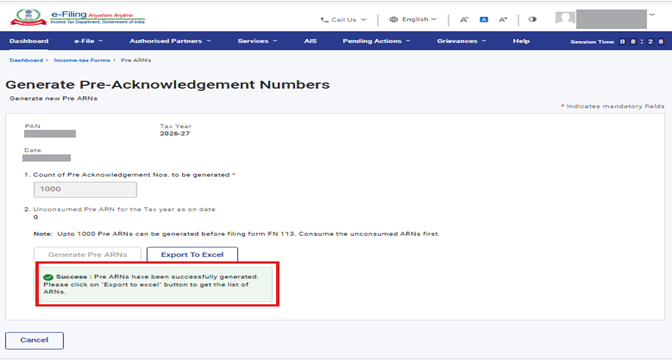Viewport: 672px width, 360px height.
Task: Click the 'Indicates mandatory fields' note
Action: [613, 106]
